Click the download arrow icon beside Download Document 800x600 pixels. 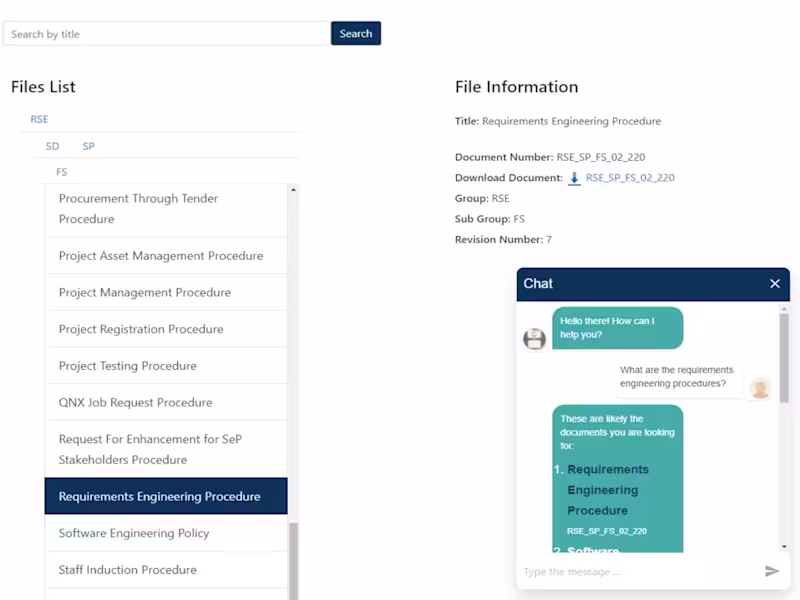(574, 178)
